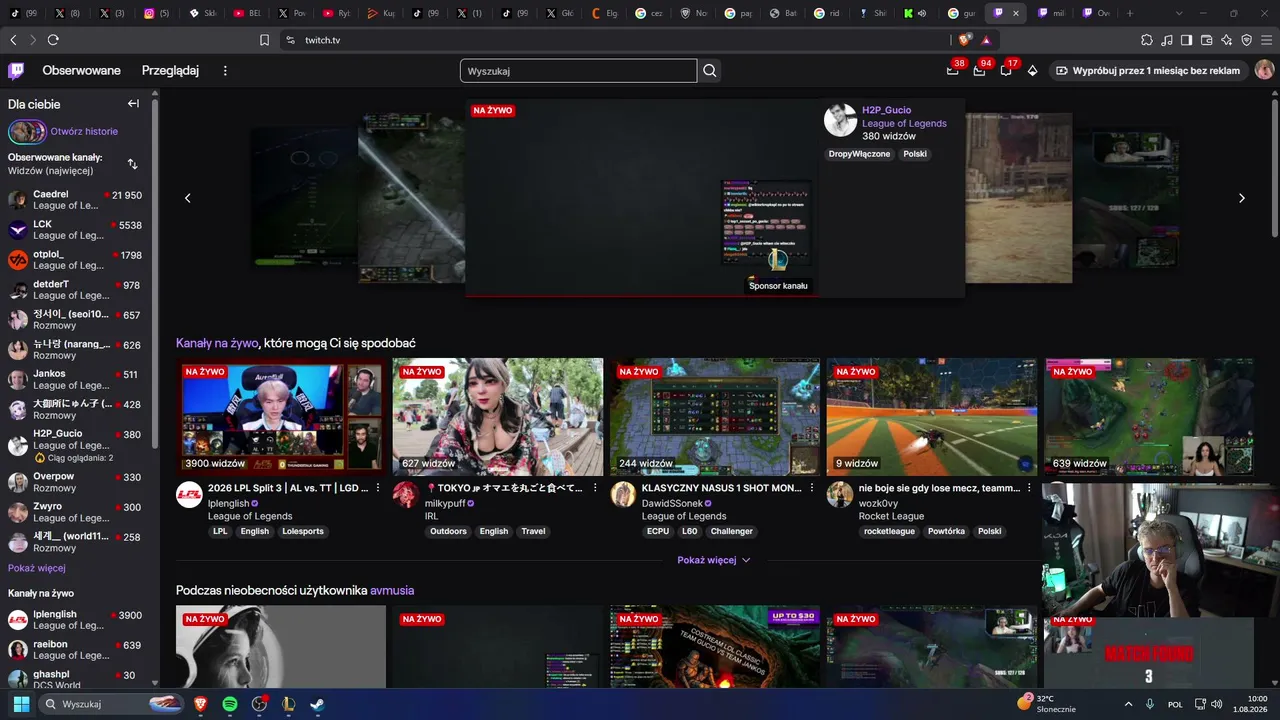Open Jankos channel in sidebar

[76, 379]
